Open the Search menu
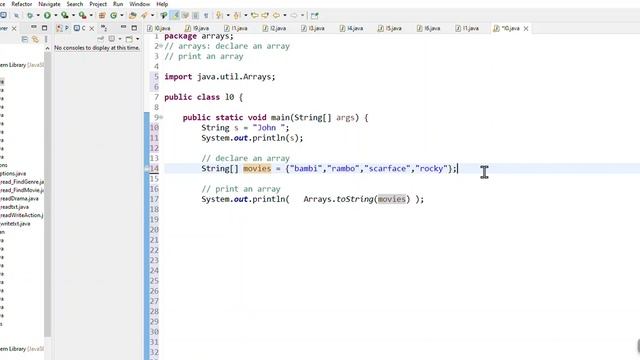The width and height of the screenshot is (640, 360). coord(75,4)
